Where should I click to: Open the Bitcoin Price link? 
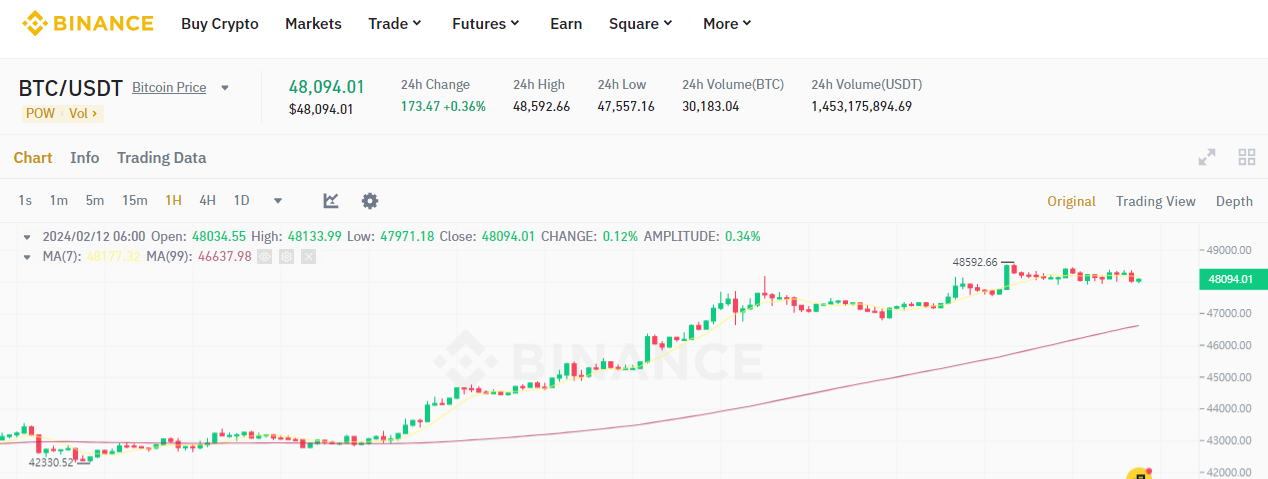tap(169, 87)
